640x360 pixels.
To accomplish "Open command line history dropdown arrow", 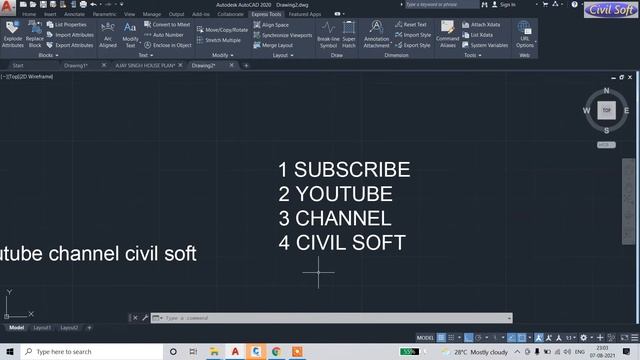I will point(509,318).
